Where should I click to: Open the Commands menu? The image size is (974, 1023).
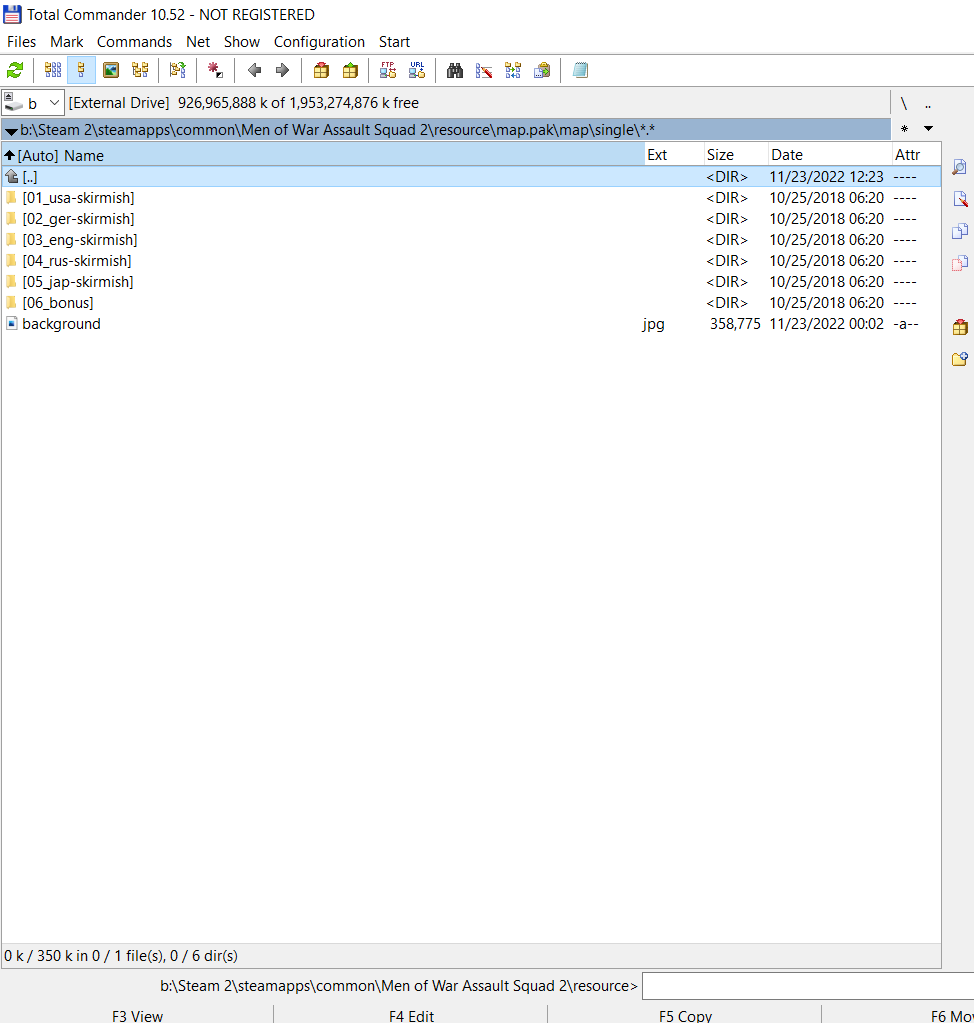click(134, 42)
